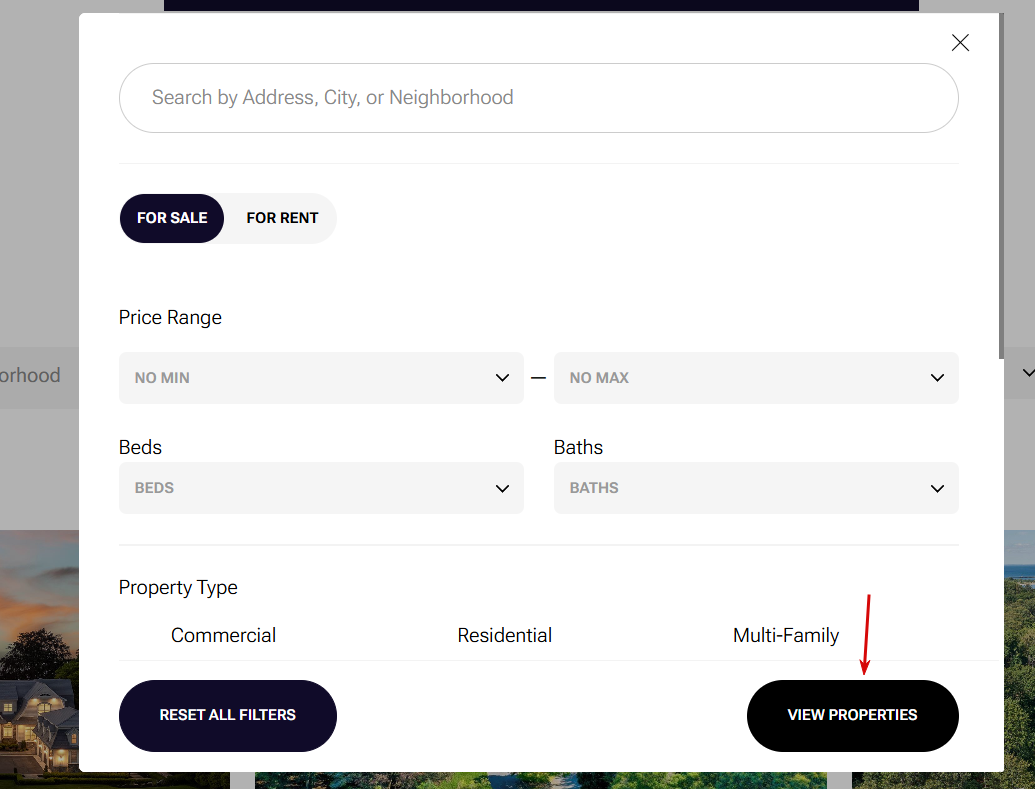
Task: Click the NO MAX chevron arrow
Action: click(x=937, y=378)
